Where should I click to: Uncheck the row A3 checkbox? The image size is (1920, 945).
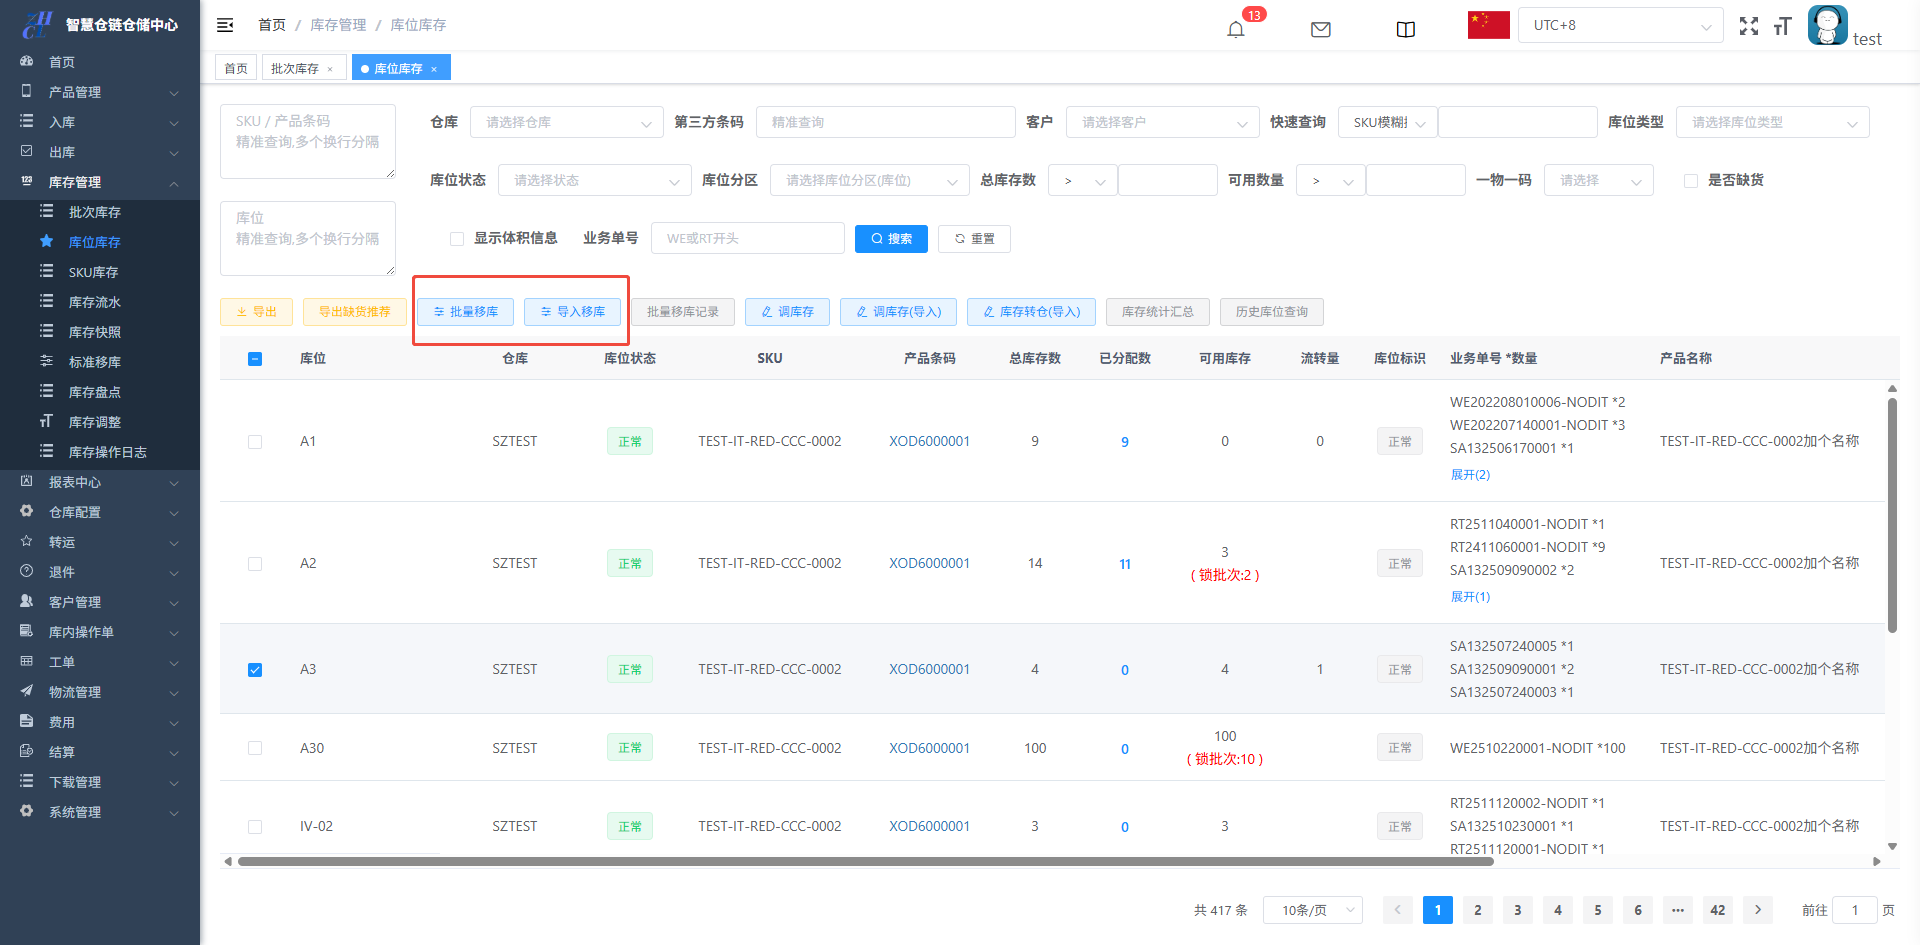255,670
